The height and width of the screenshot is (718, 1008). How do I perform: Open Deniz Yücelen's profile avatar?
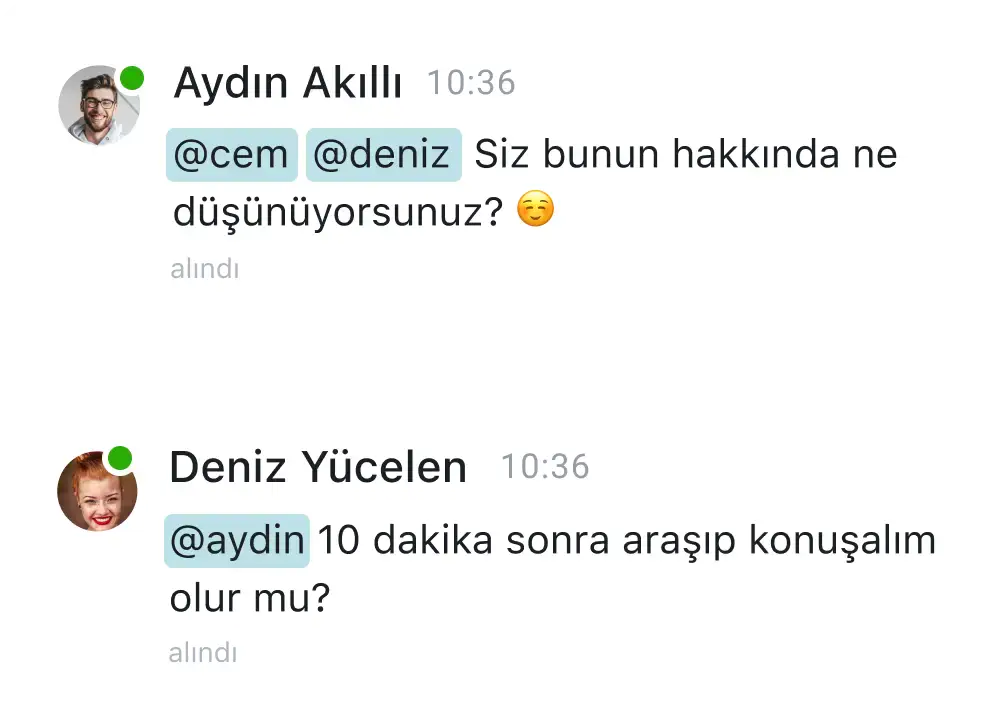[x=97, y=491]
